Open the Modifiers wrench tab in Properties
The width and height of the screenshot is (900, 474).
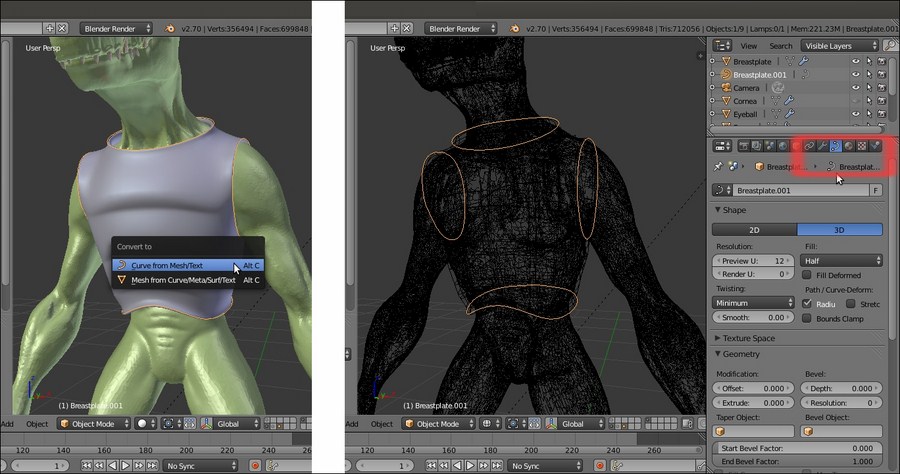pyautogui.click(x=823, y=146)
